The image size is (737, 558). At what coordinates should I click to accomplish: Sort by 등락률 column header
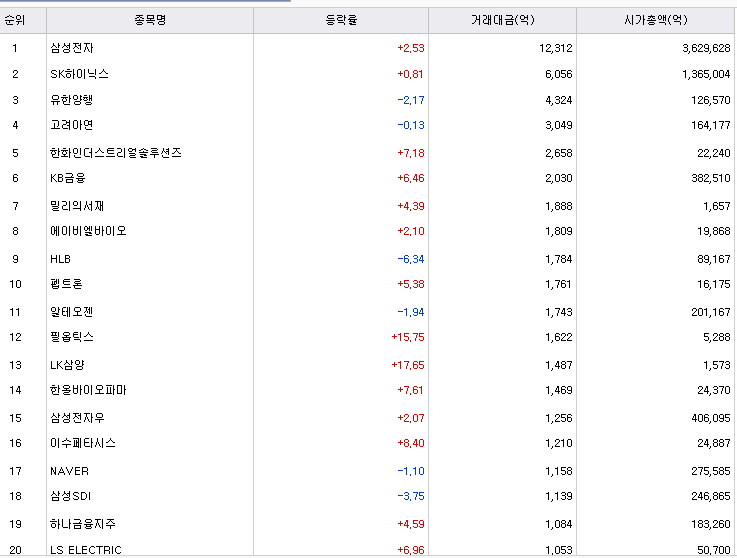pyautogui.click(x=341, y=20)
